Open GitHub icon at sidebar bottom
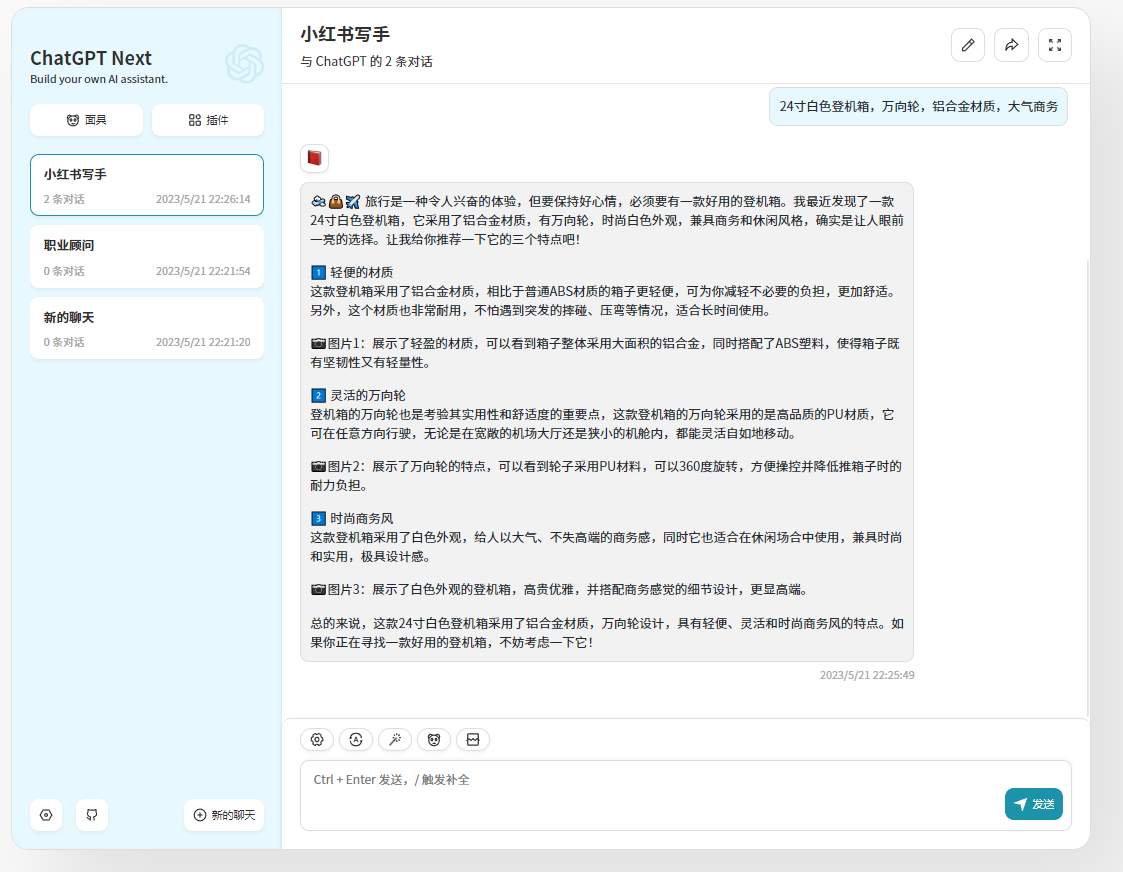 92,815
